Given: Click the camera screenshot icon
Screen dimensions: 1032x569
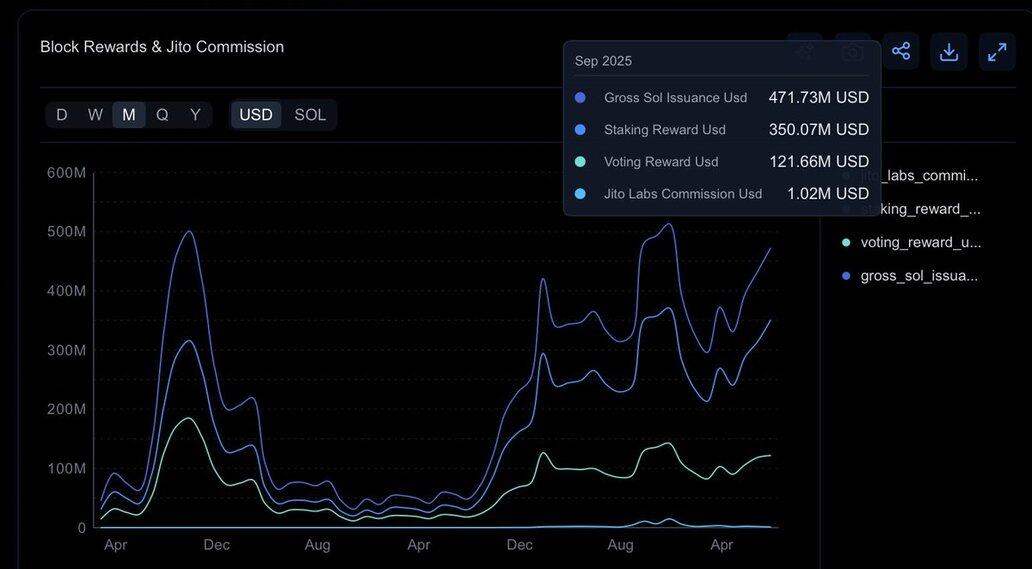Looking at the screenshot, I should (x=853, y=52).
